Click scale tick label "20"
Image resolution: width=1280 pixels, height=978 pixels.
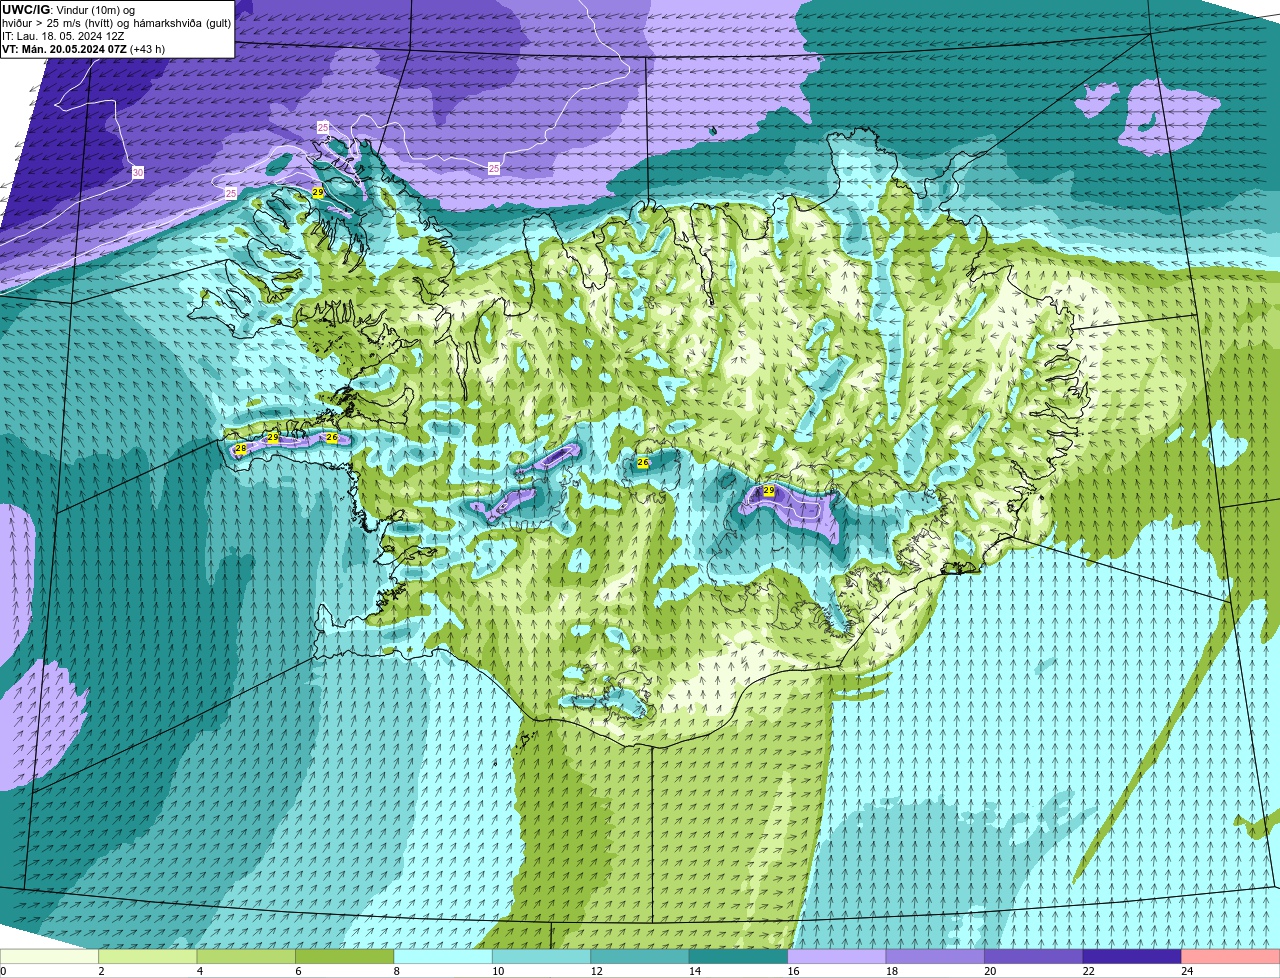click(x=990, y=971)
